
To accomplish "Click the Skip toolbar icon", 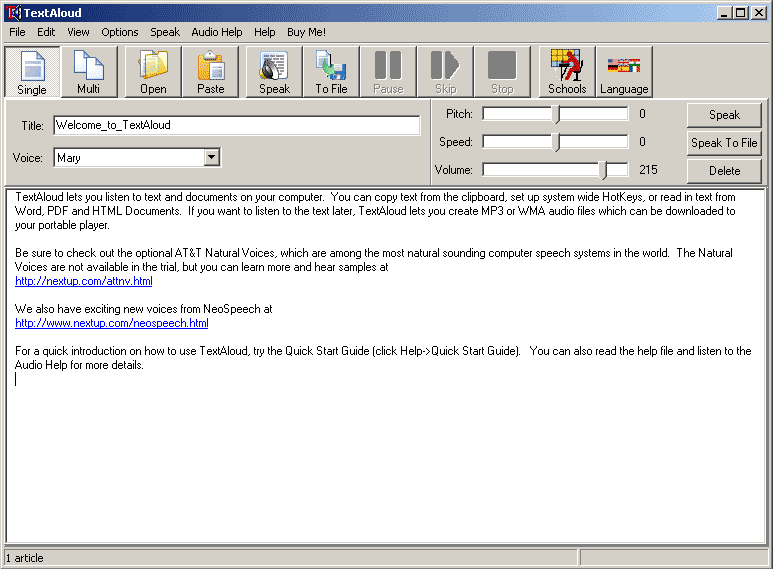I will 446,72.
